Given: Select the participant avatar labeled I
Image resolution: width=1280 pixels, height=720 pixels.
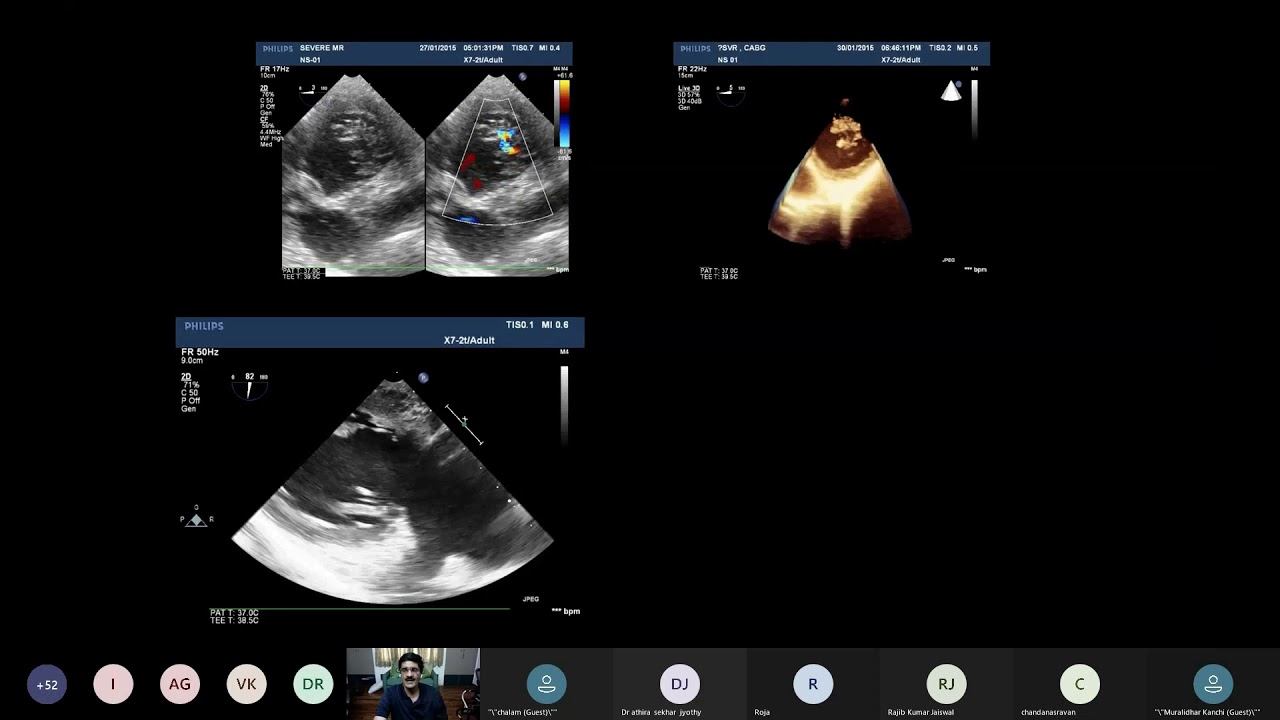Looking at the screenshot, I should (x=113, y=684).
